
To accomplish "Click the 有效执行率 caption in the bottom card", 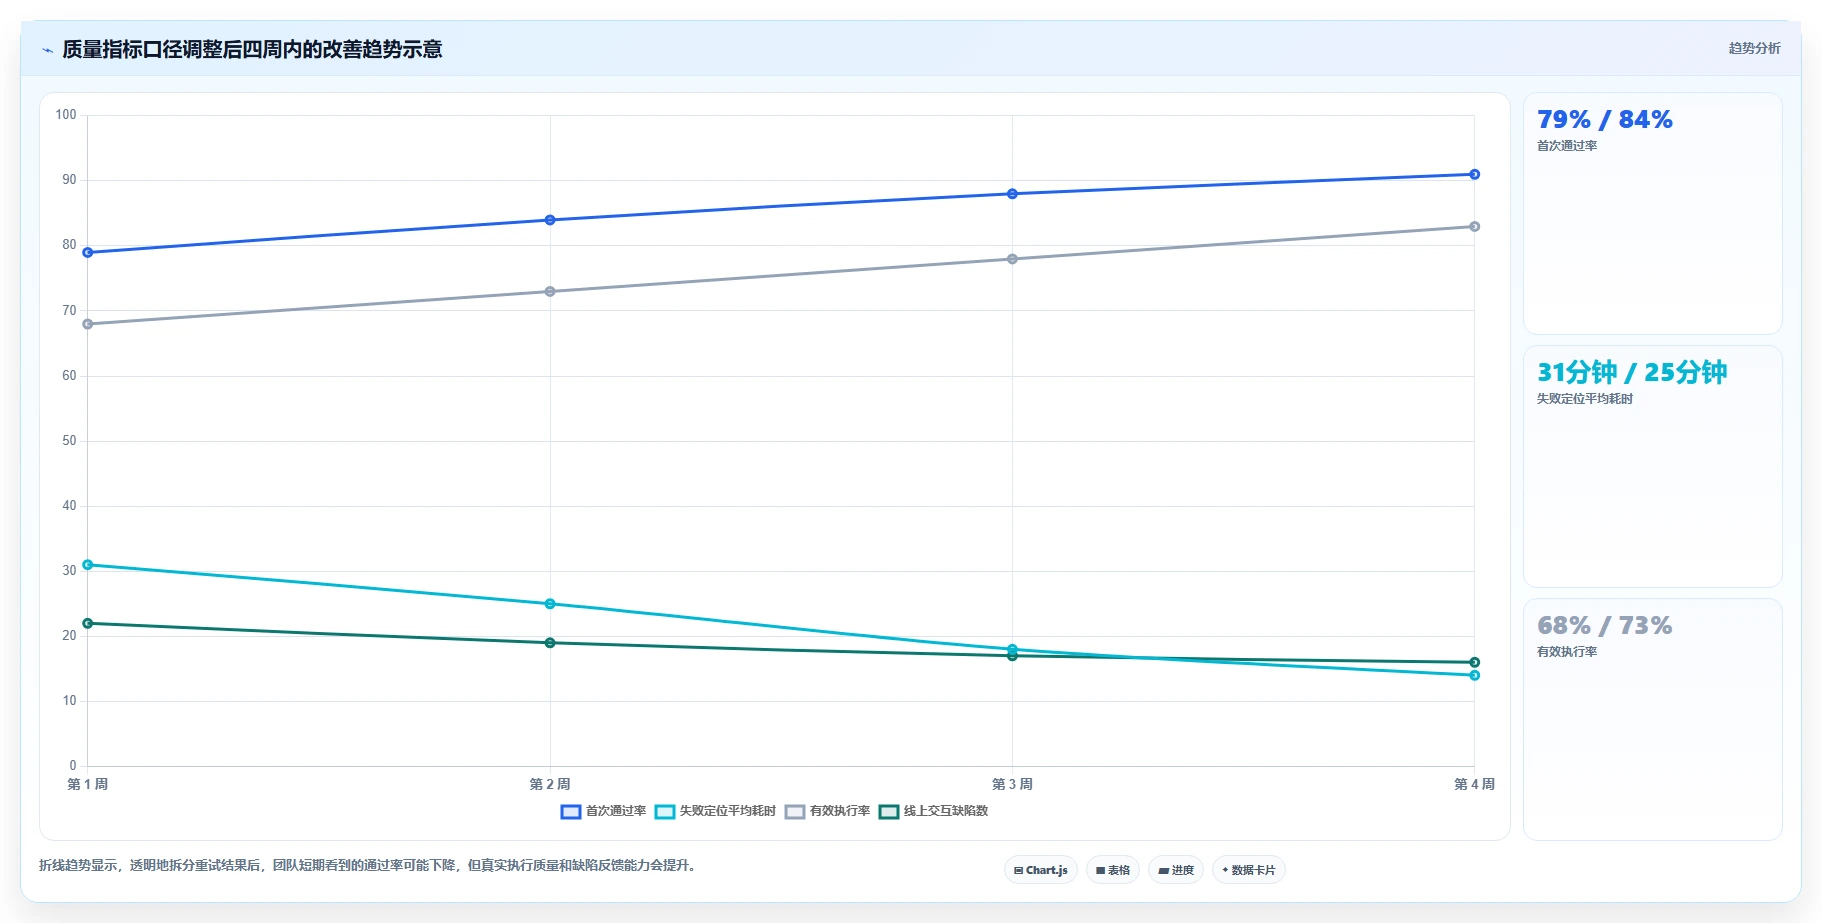I will pyautogui.click(x=1566, y=652).
